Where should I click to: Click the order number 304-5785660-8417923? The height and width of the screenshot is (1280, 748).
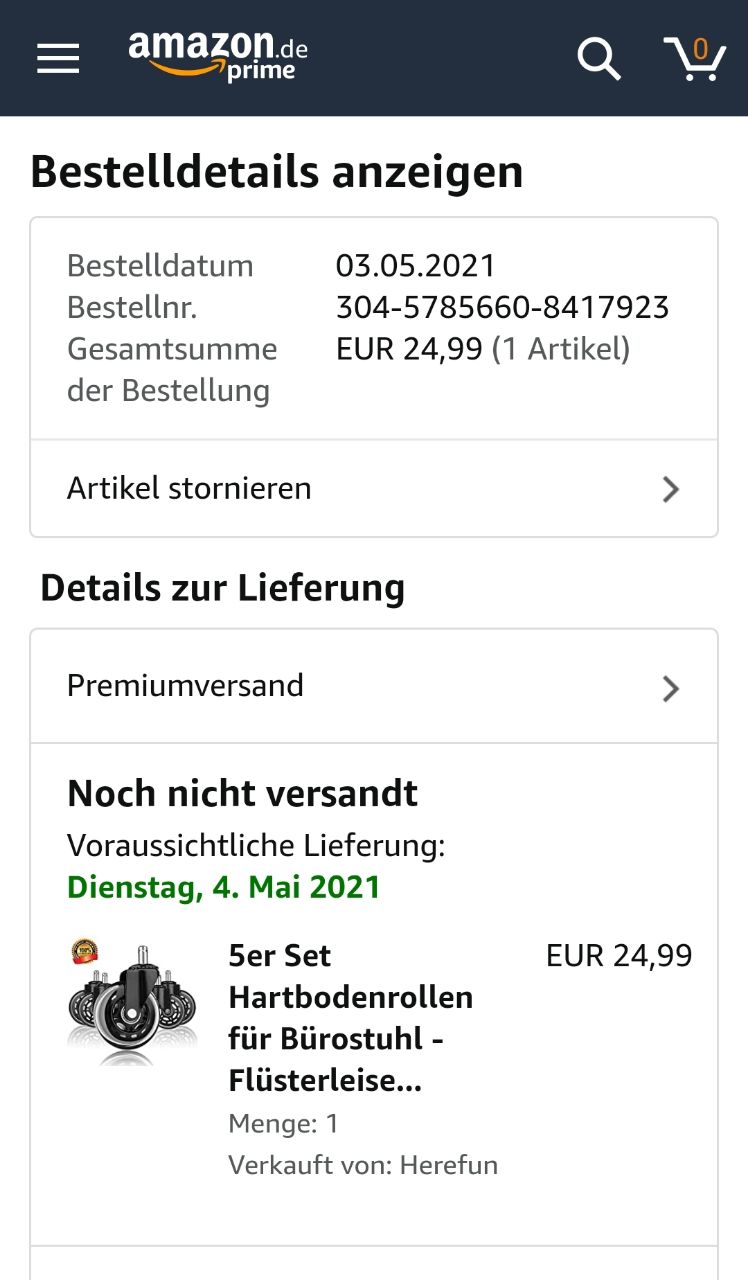coord(502,307)
